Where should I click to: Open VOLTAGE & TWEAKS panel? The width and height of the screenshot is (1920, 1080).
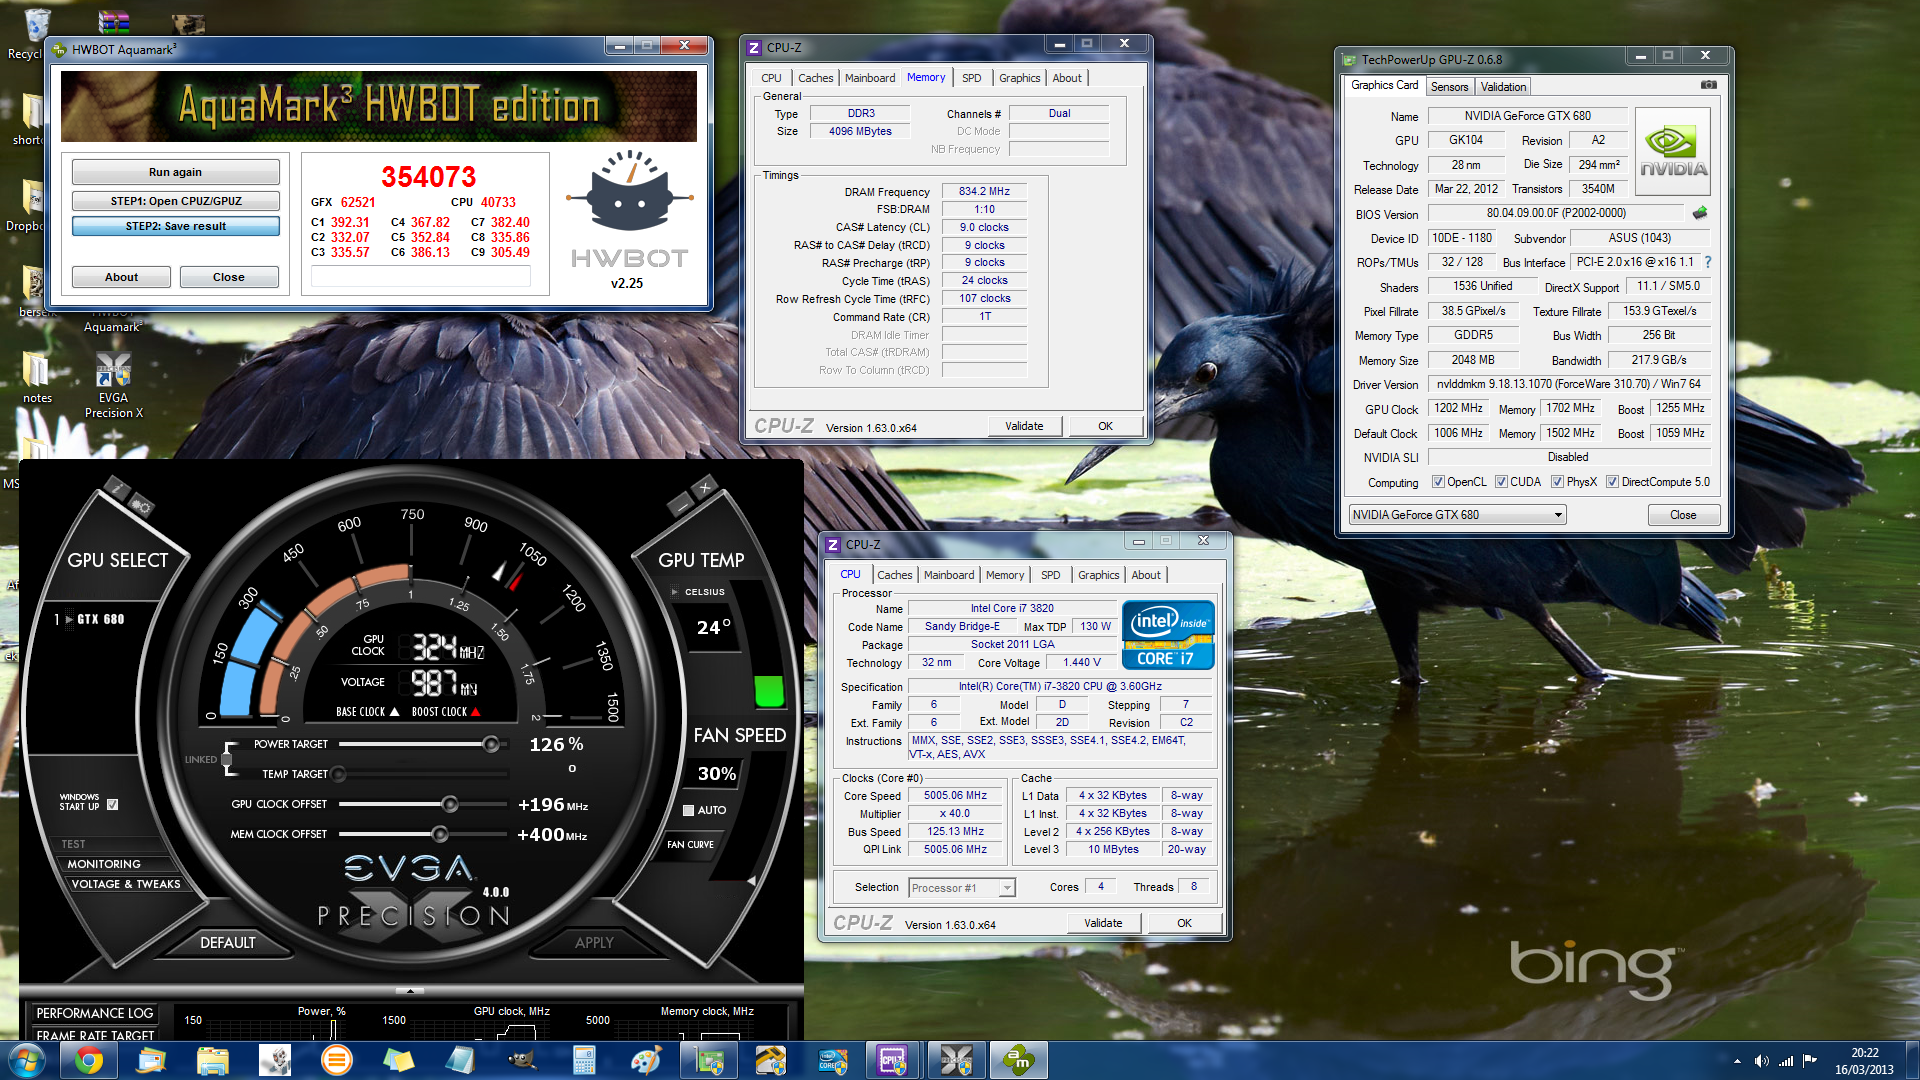tap(125, 884)
